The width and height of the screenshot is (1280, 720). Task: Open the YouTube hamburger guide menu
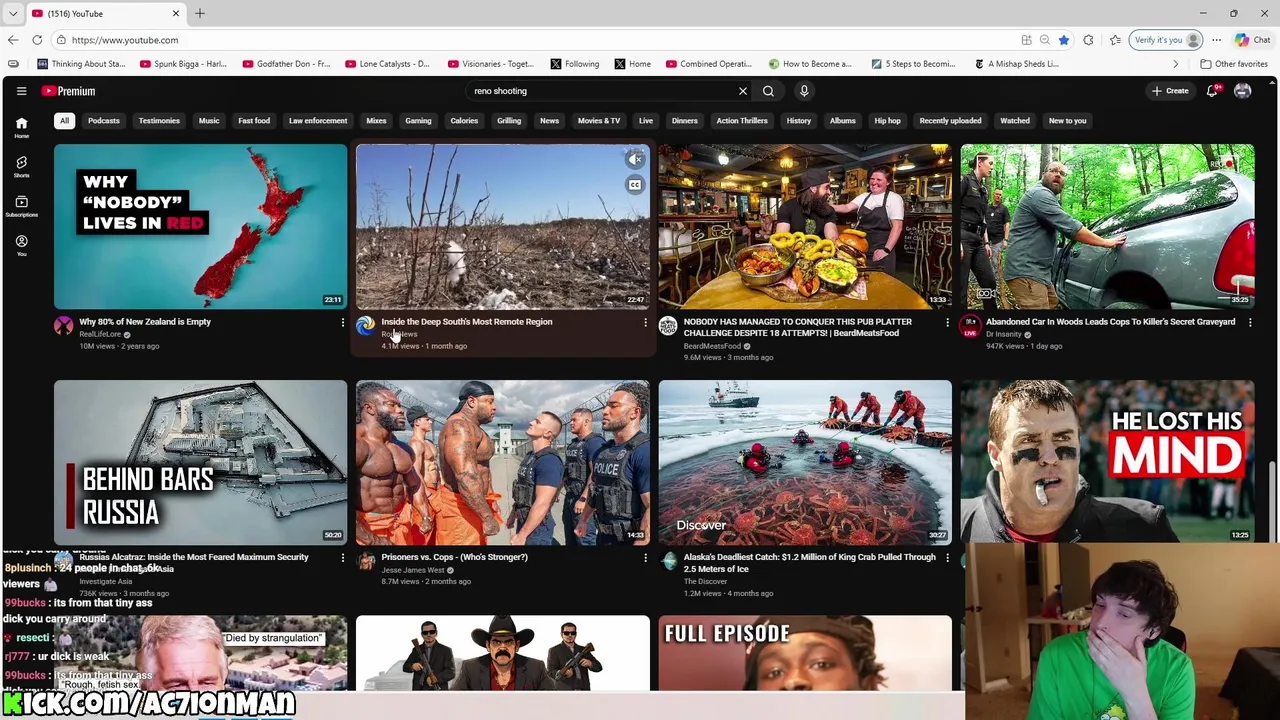(x=21, y=91)
